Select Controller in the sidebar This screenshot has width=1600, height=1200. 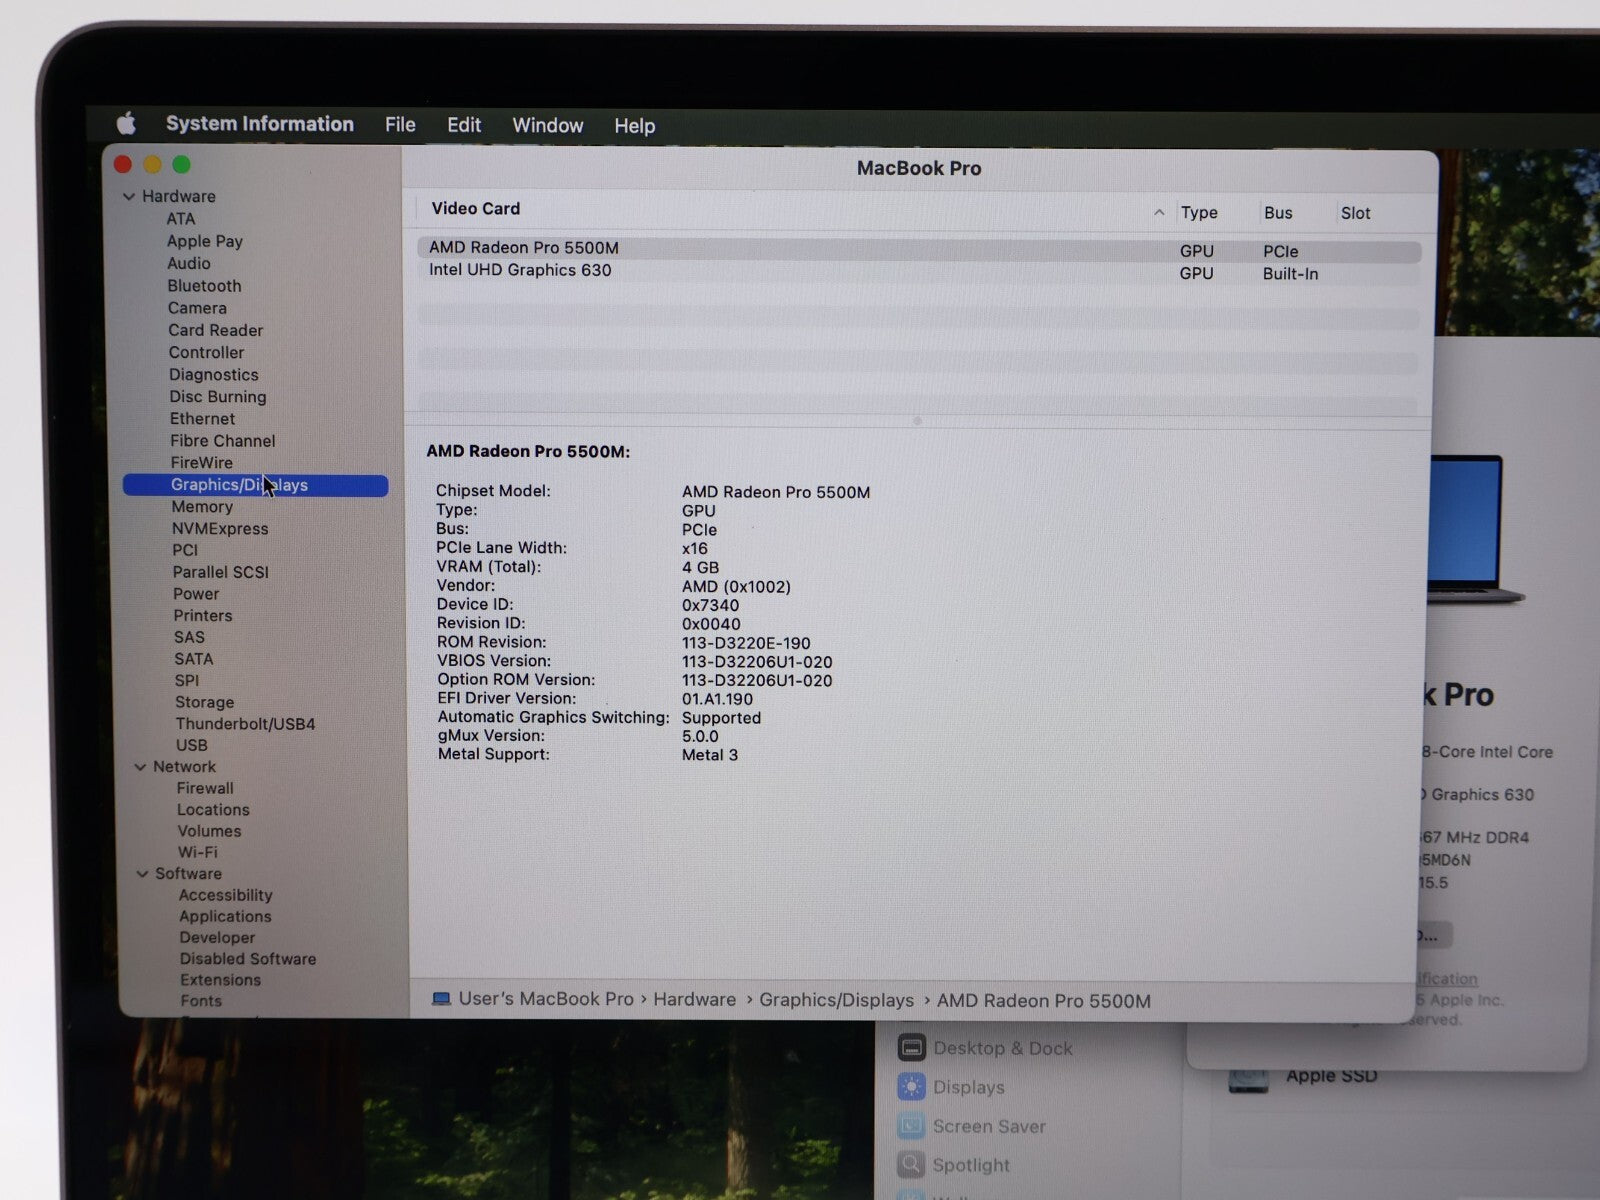(x=206, y=352)
